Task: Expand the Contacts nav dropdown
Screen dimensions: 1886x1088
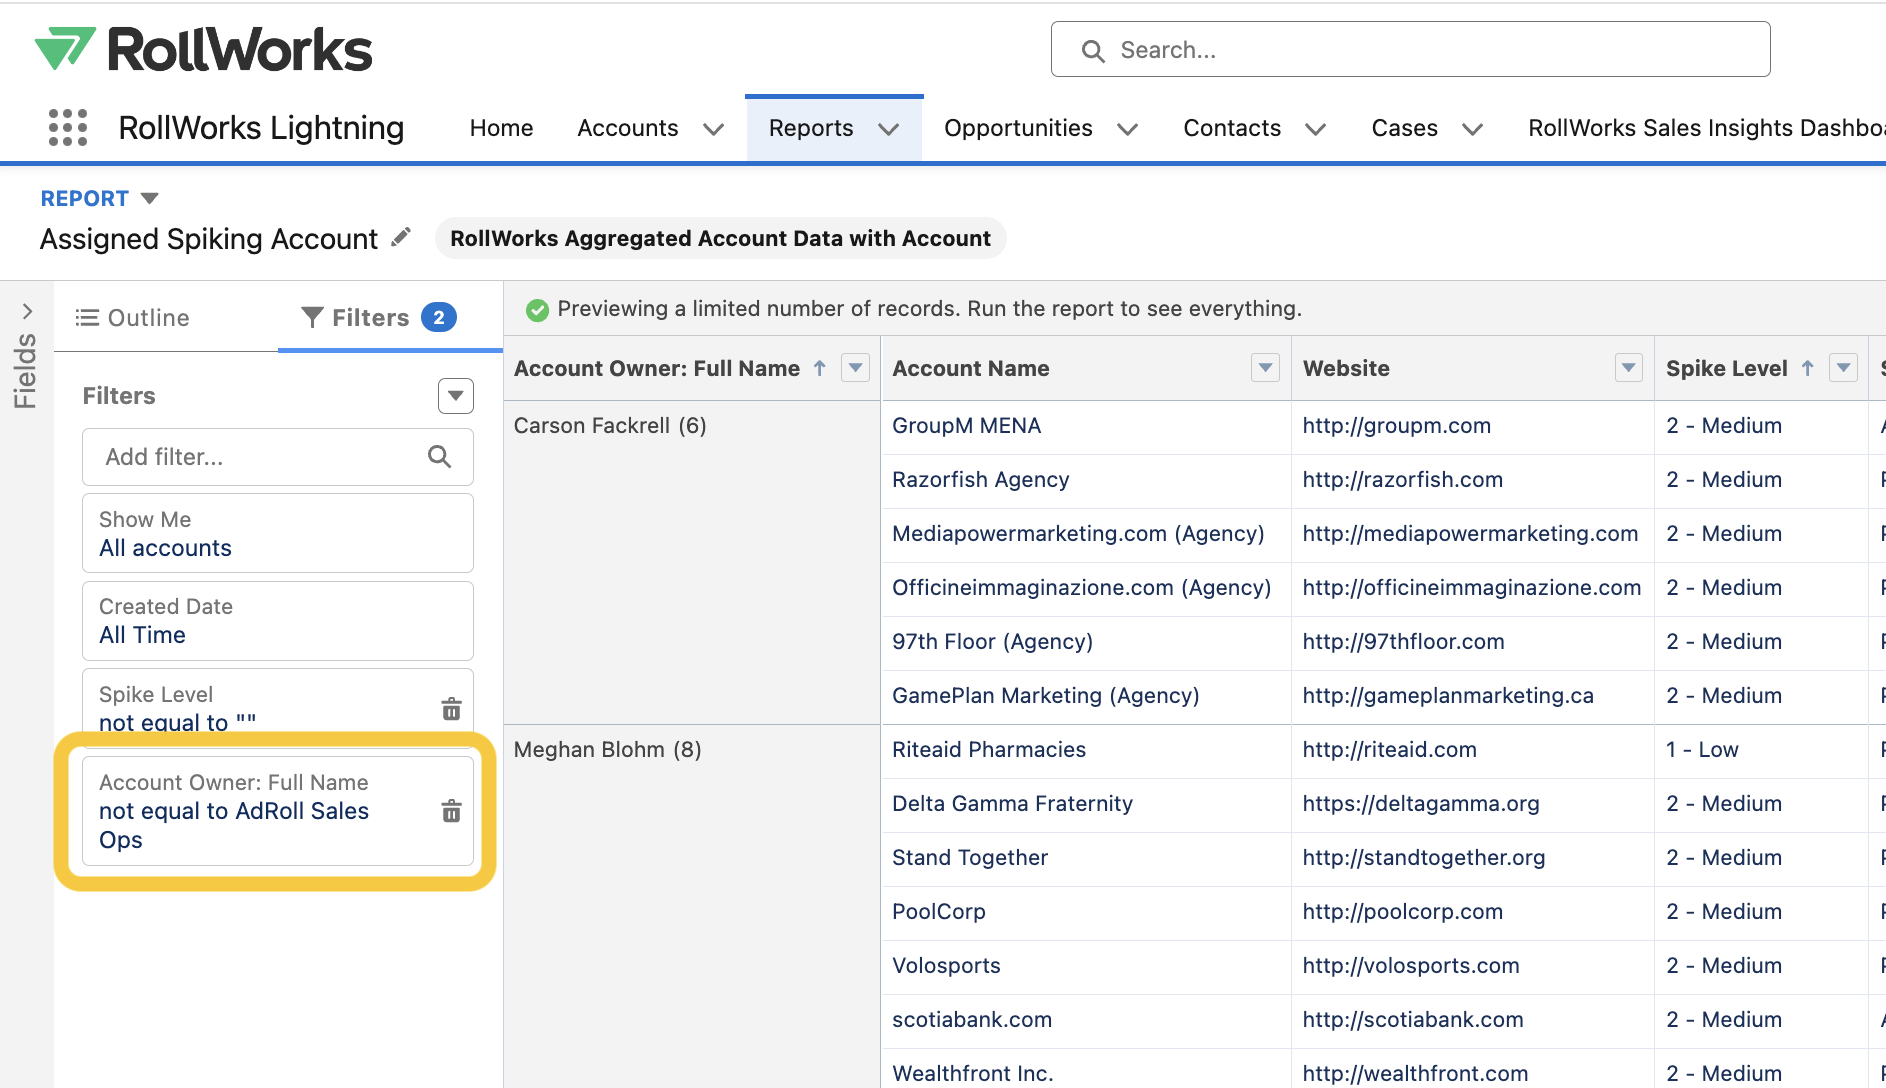Action: tap(1316, 129)
